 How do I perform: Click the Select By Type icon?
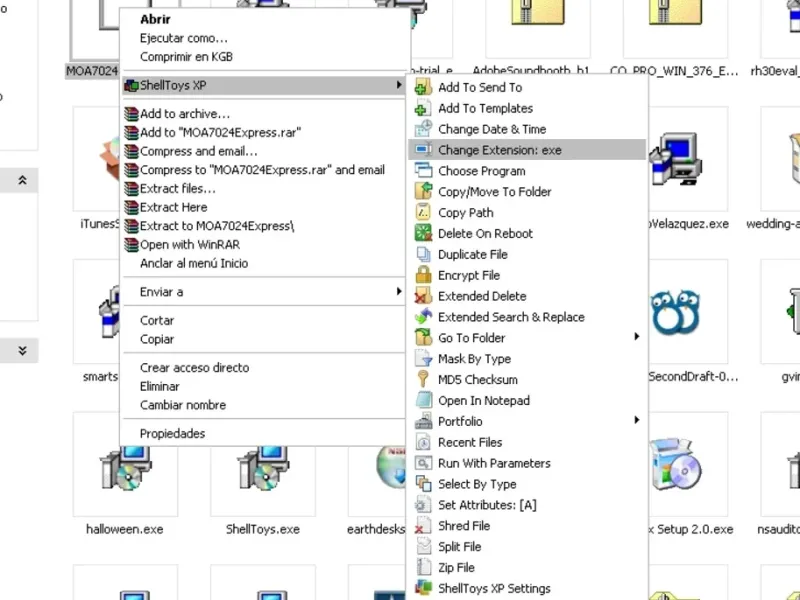(423, 484)
